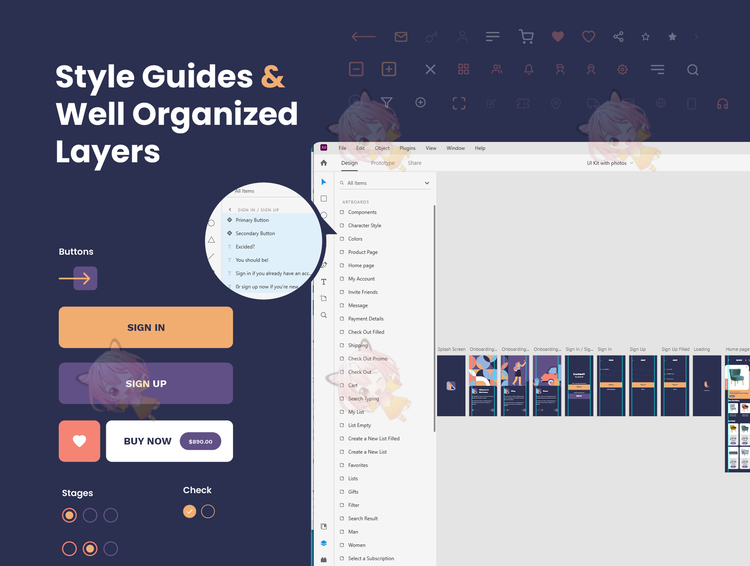Expand the All Items filter dropdown

click(427, 183)
